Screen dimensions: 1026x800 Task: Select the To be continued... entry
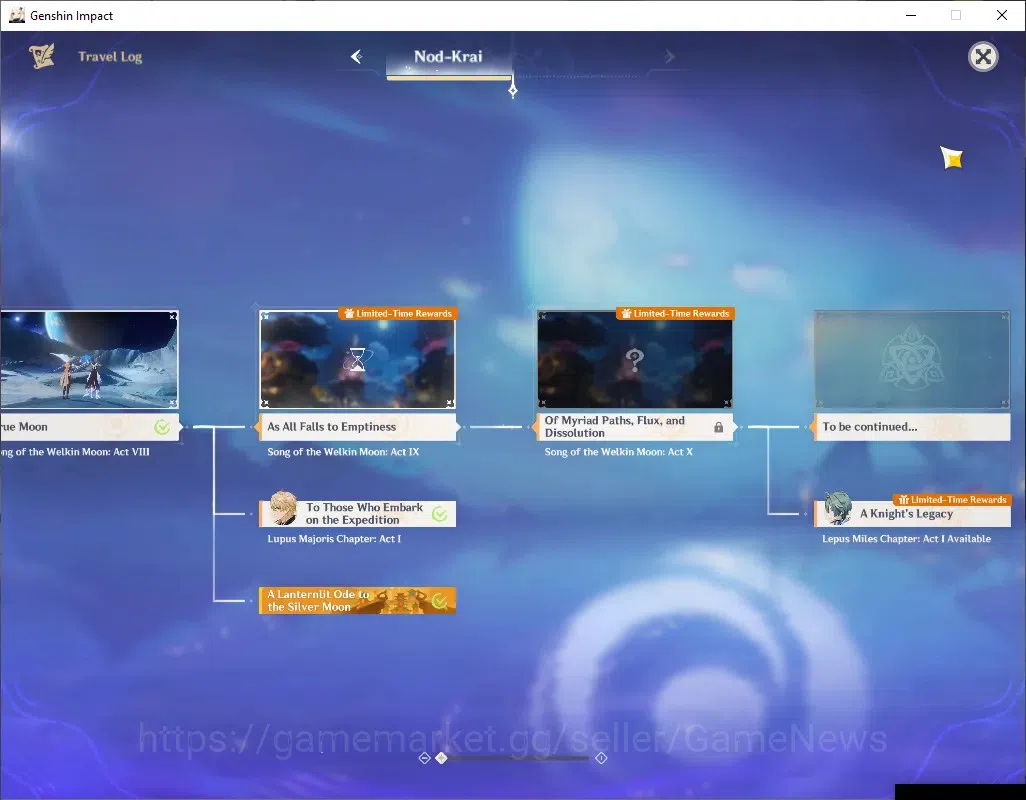pos(912,427)
